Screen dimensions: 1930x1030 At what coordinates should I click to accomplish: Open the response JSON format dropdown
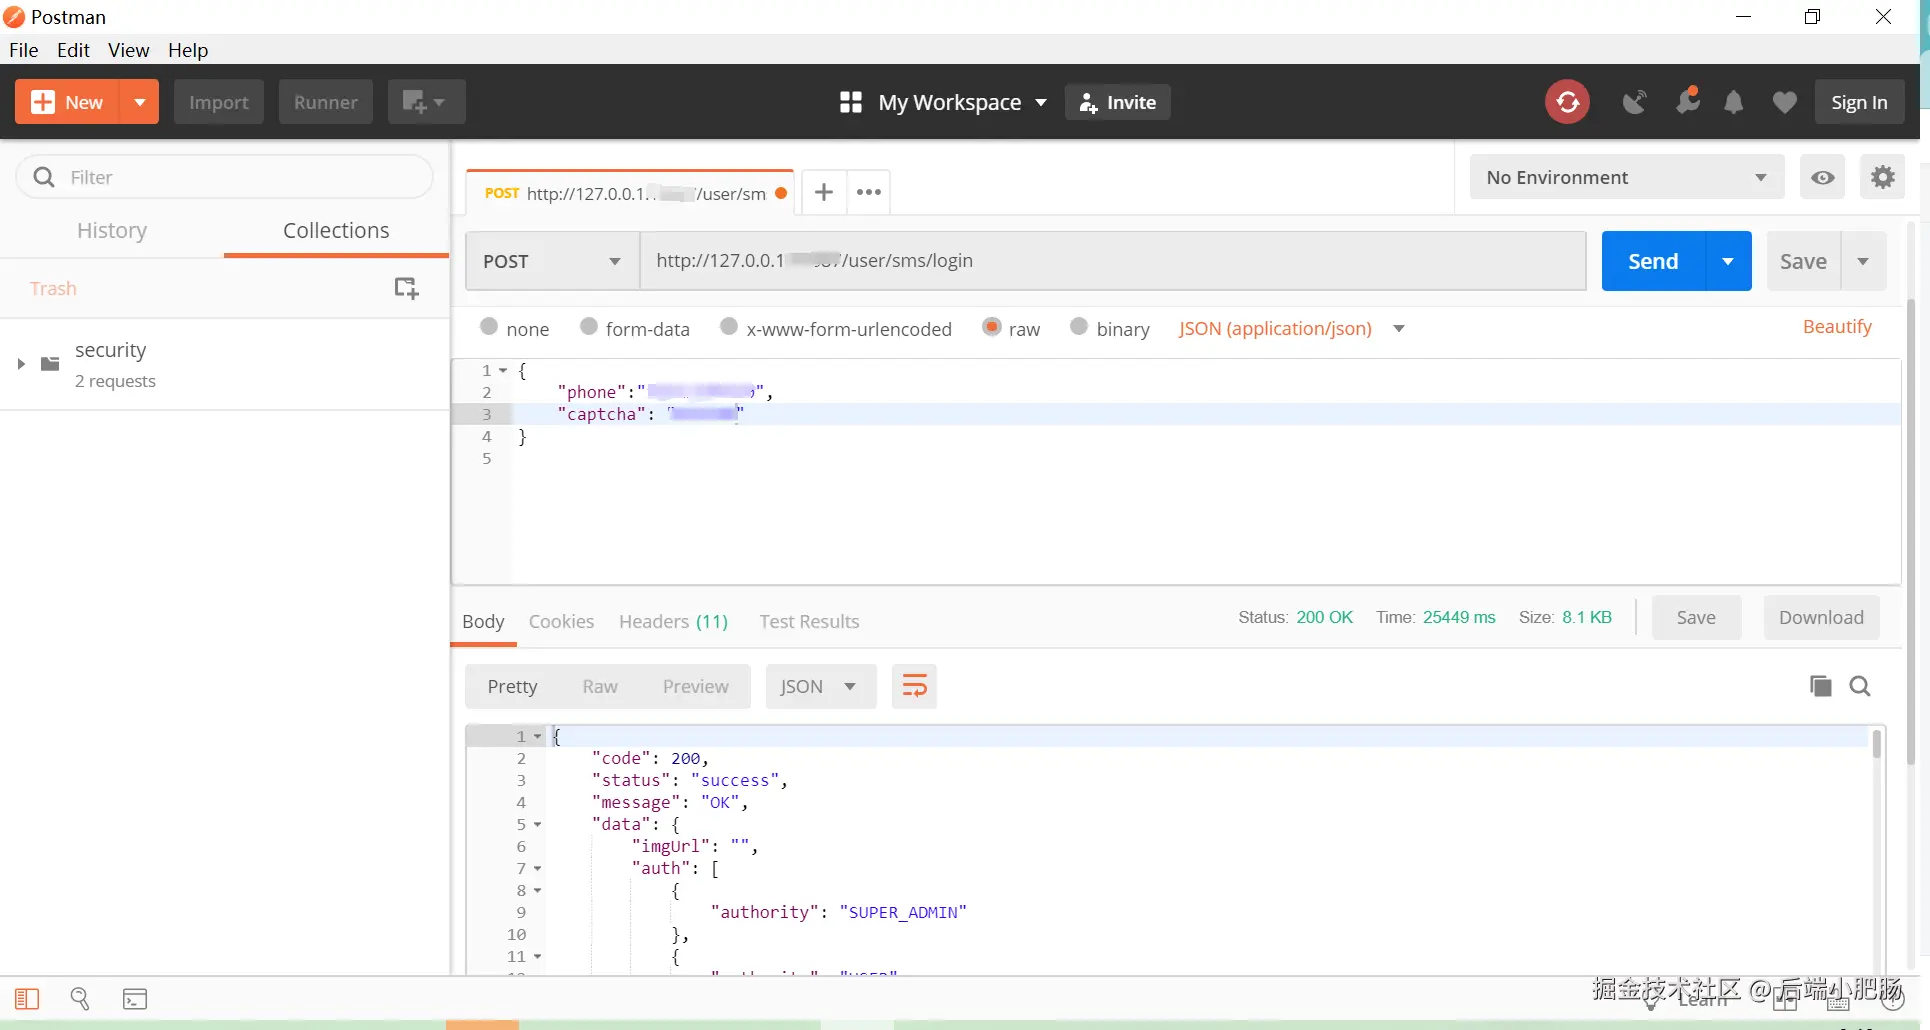pyautogui.click(x=820, y=686)
